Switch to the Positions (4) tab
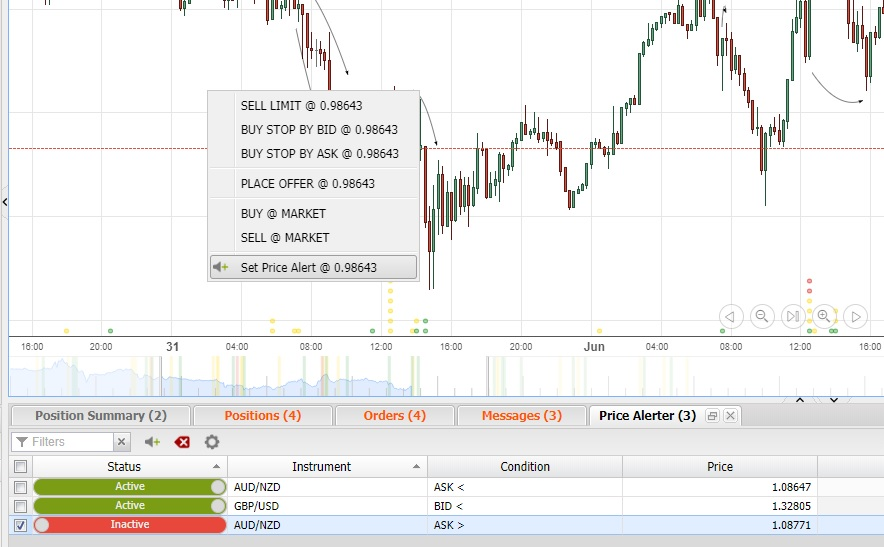The height and width of the screenshot is (547, 884). coord(263,416)
